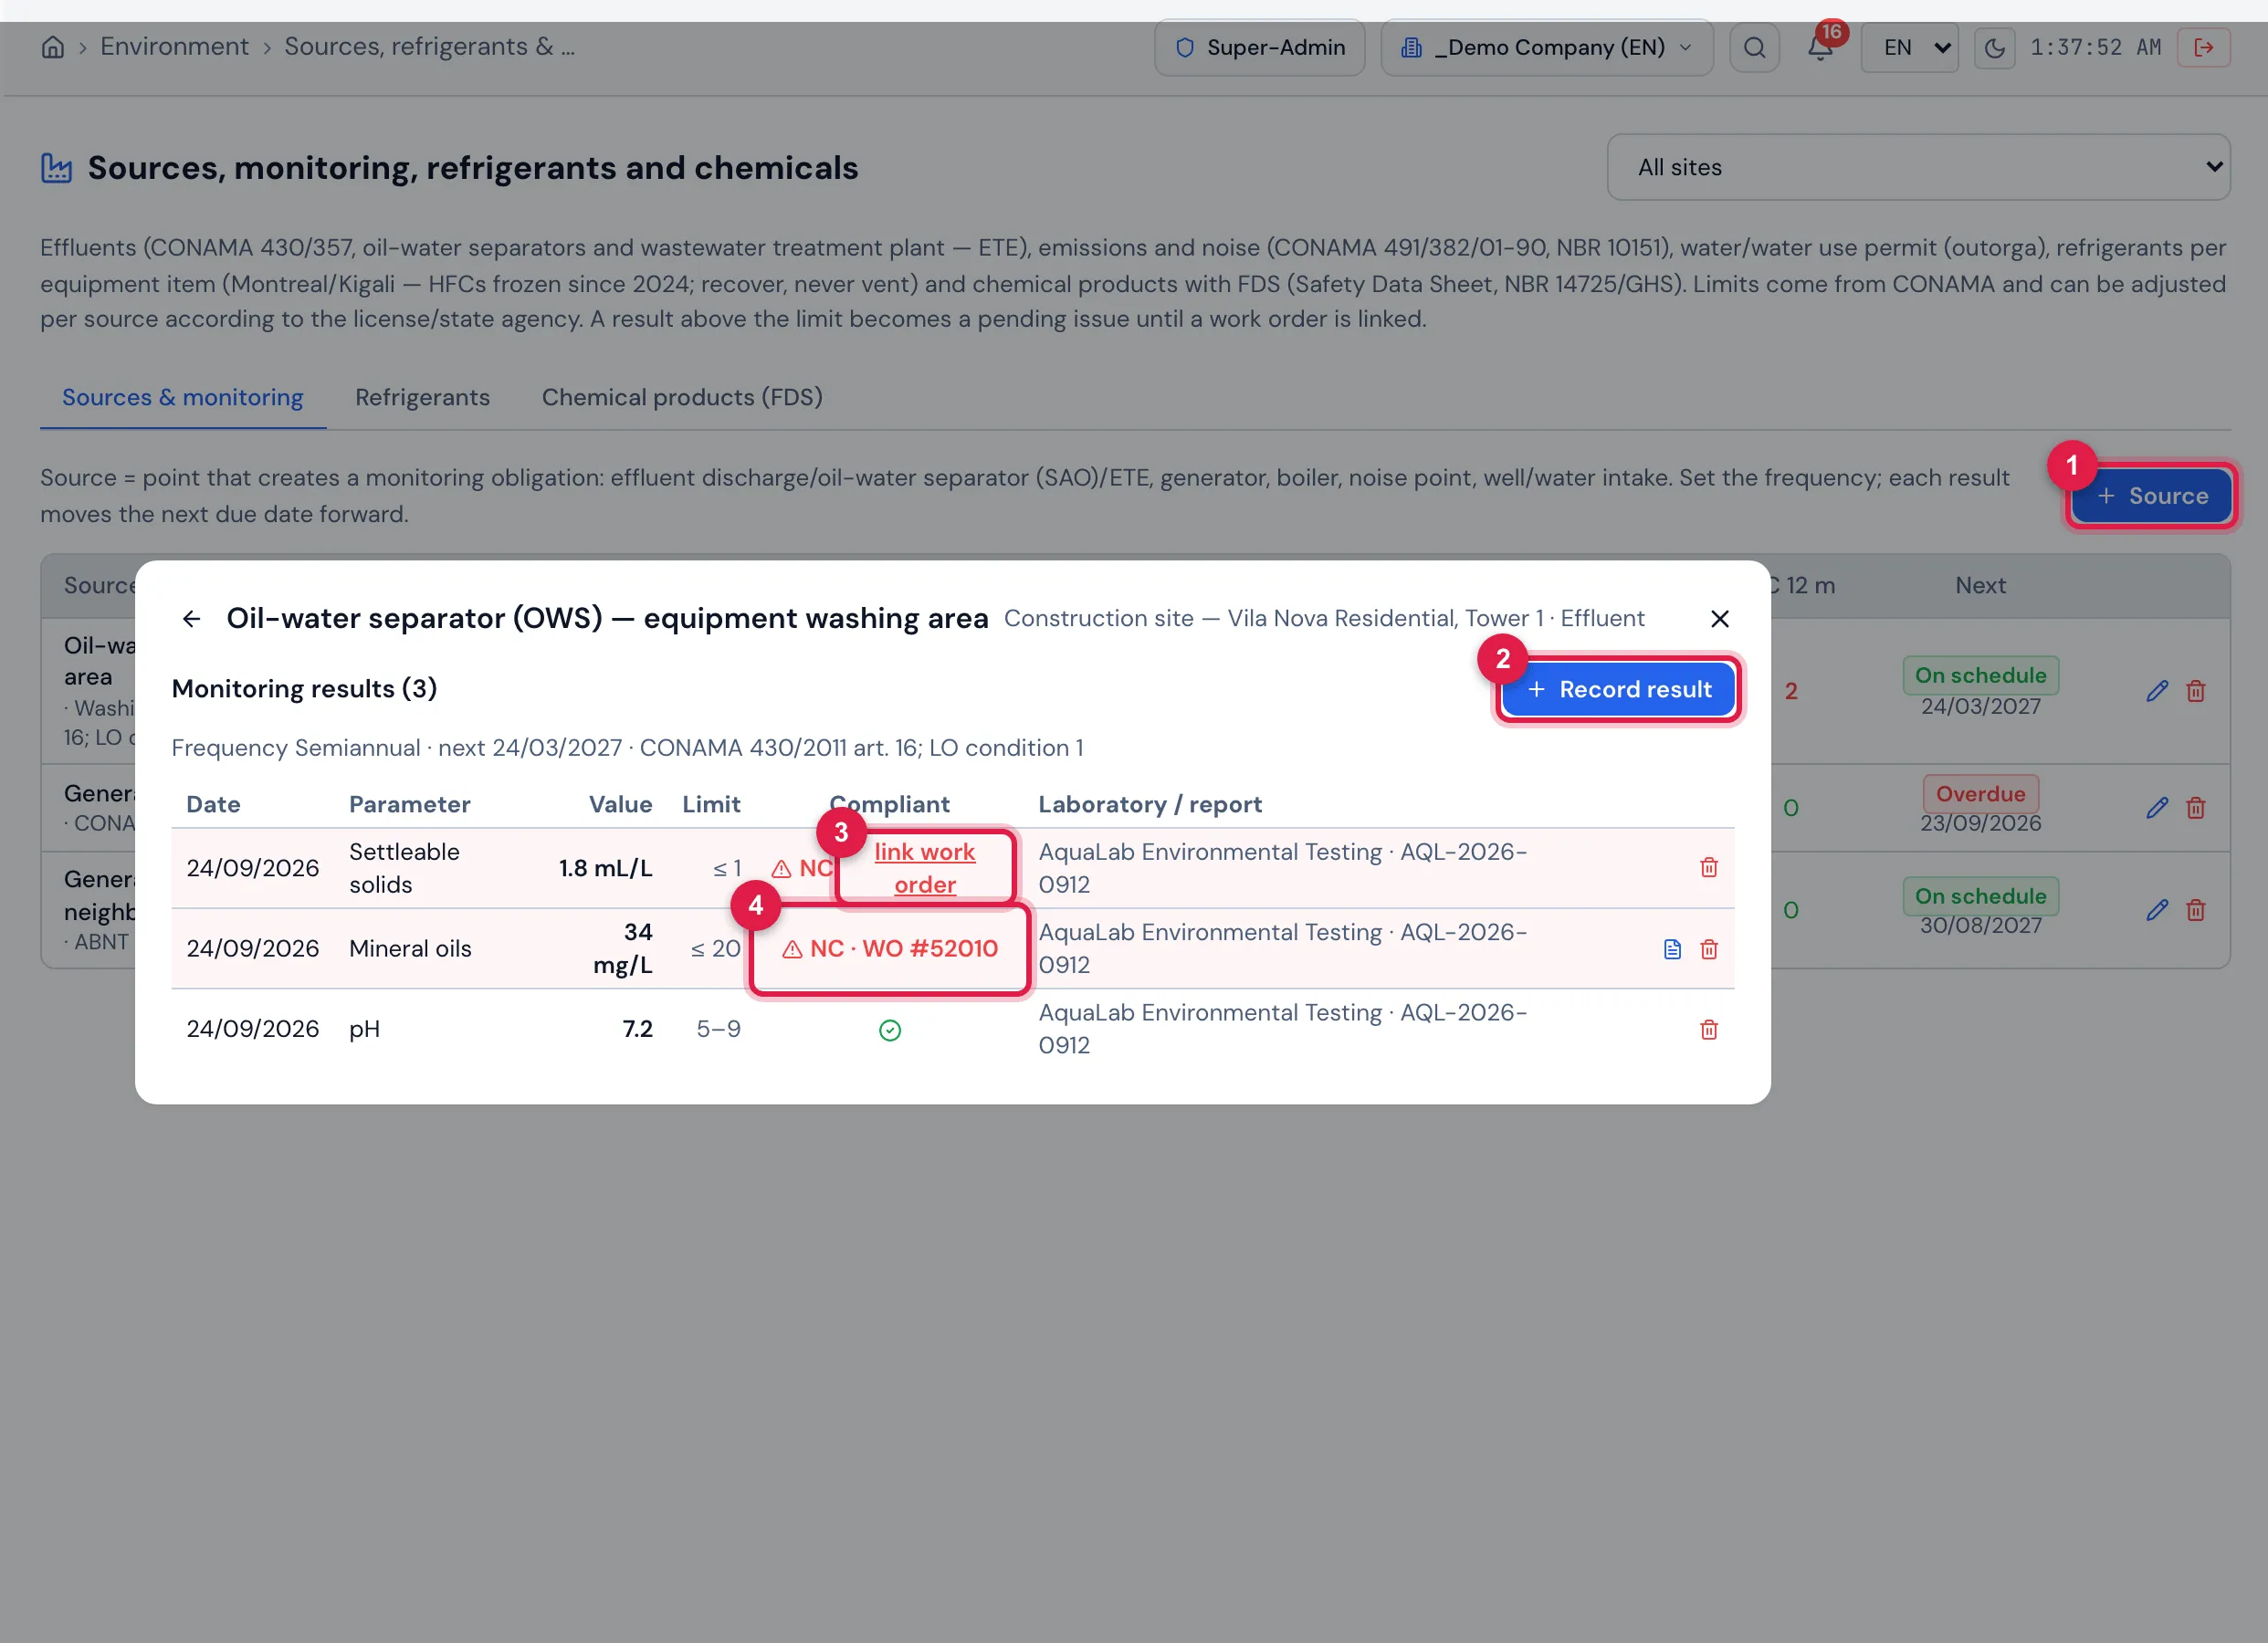Expand the _Demo Company (EN) selector
The image size is (2268, 1643).
pyautogui.click(x=1546, y=47)
